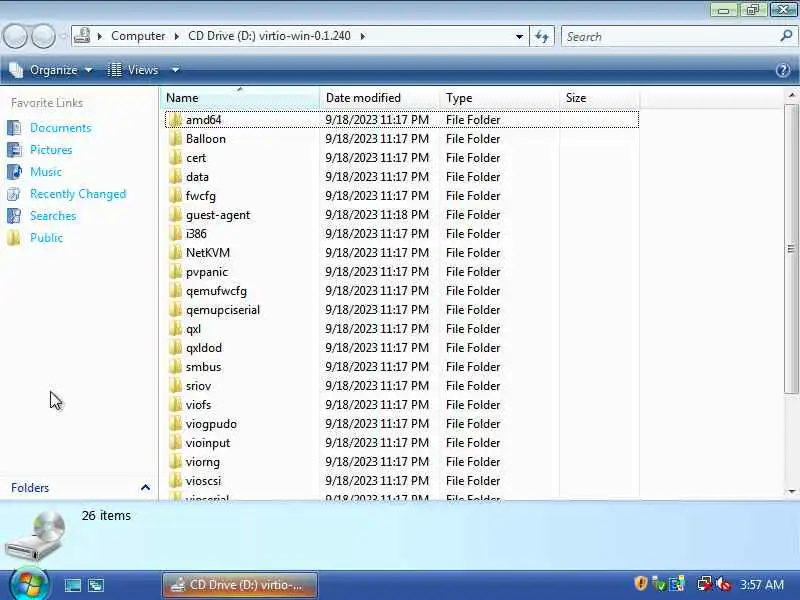Click the Forward navigation button
Image resolution: width=800 pixels, height=600 pixels.
[44, 36]
